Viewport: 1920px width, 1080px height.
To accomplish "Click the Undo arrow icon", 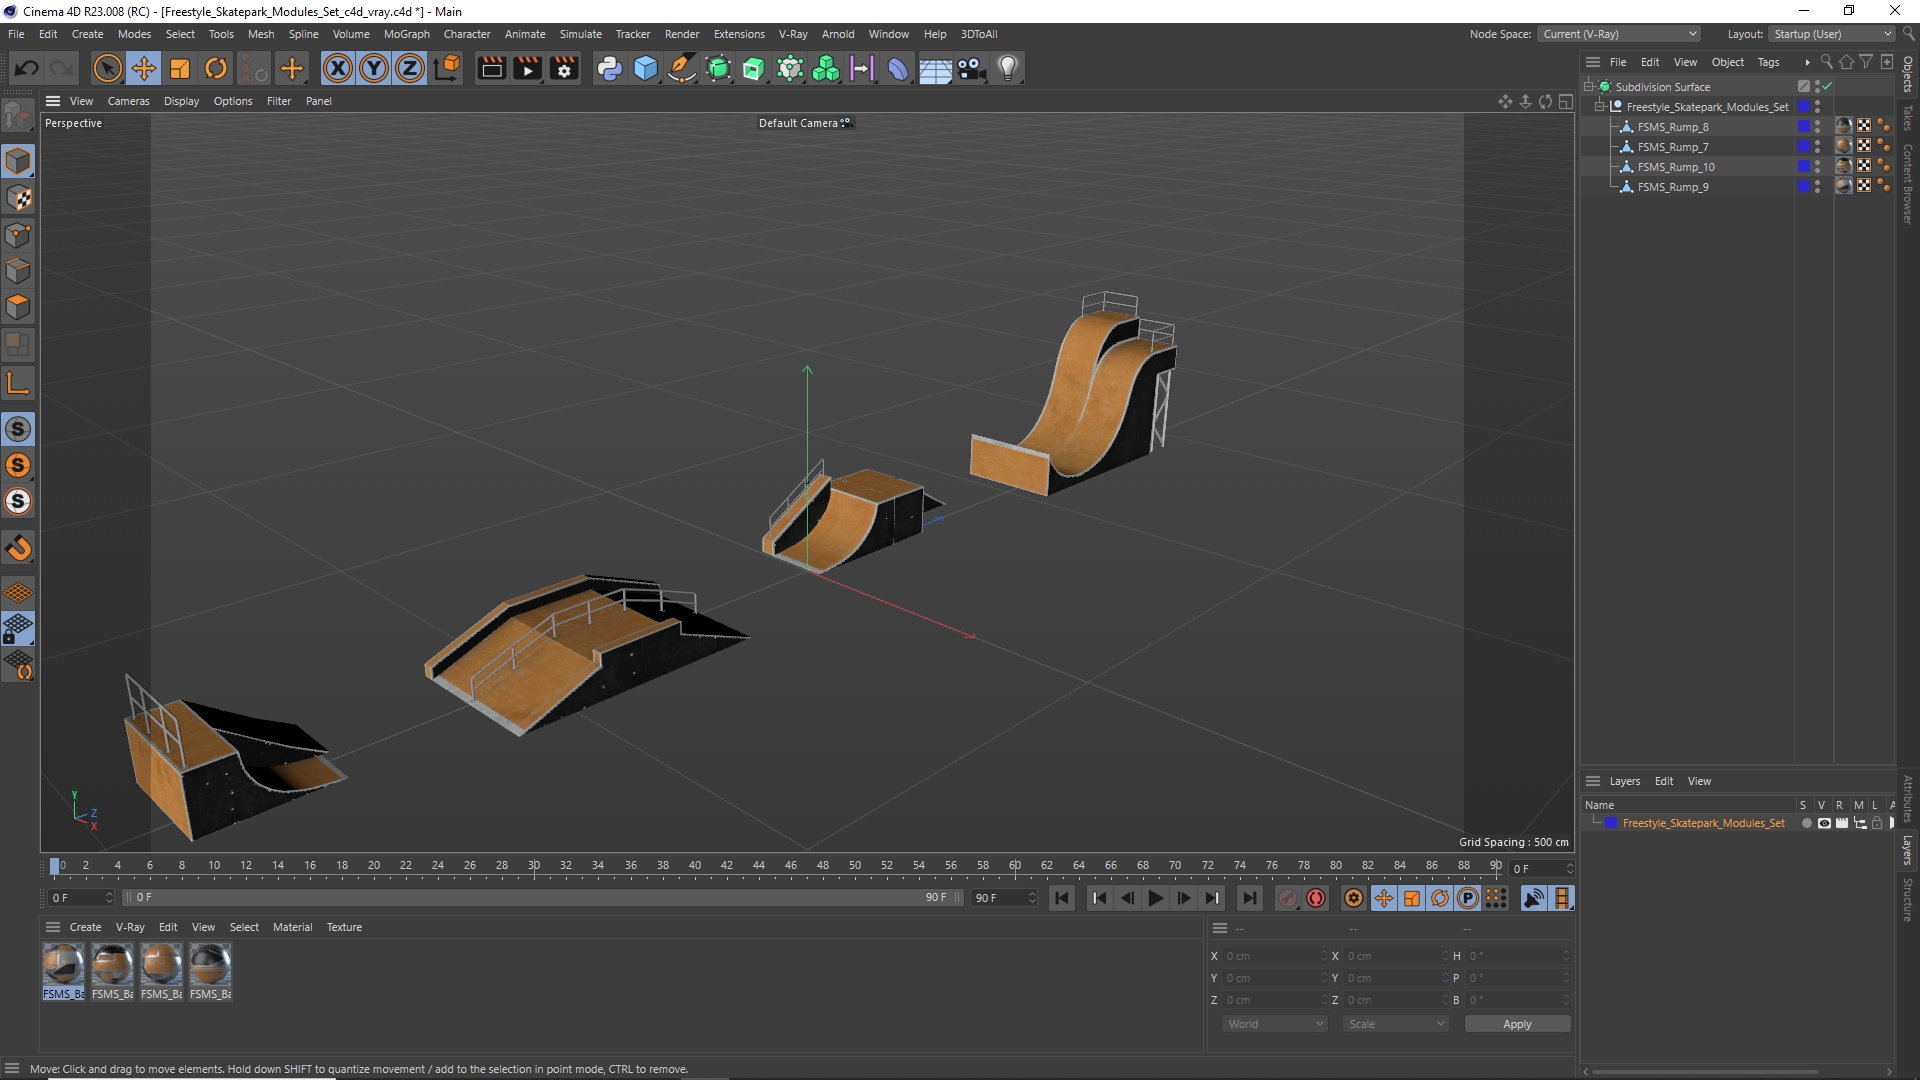I will click(27, 68).
